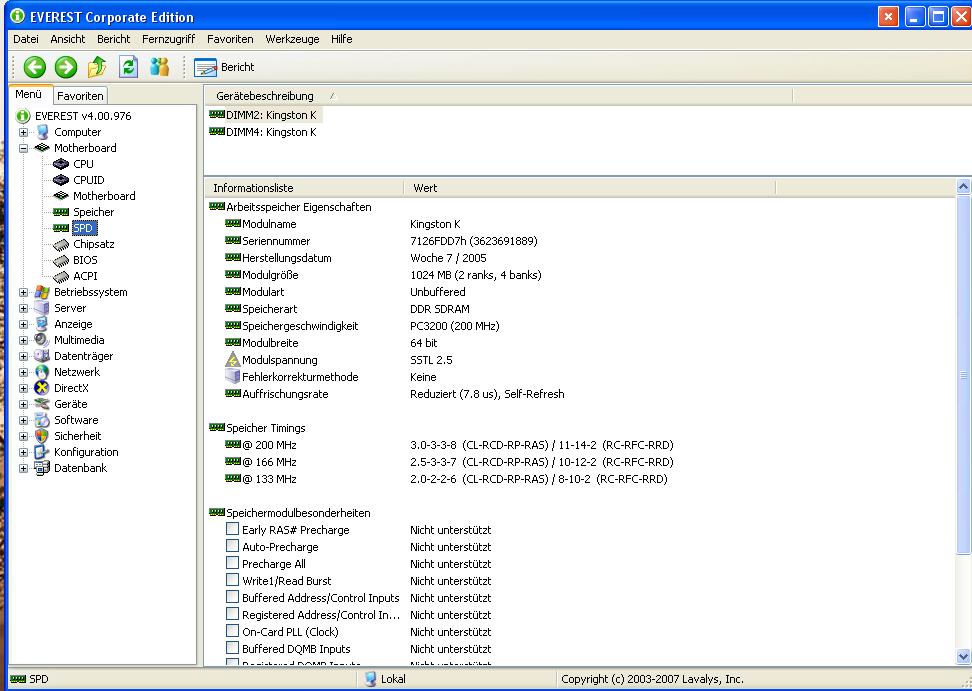The height and width of the screenshot is (691, 972).
Task: Click the Sicherheit shield icon
Action: (x=42, y=436)
